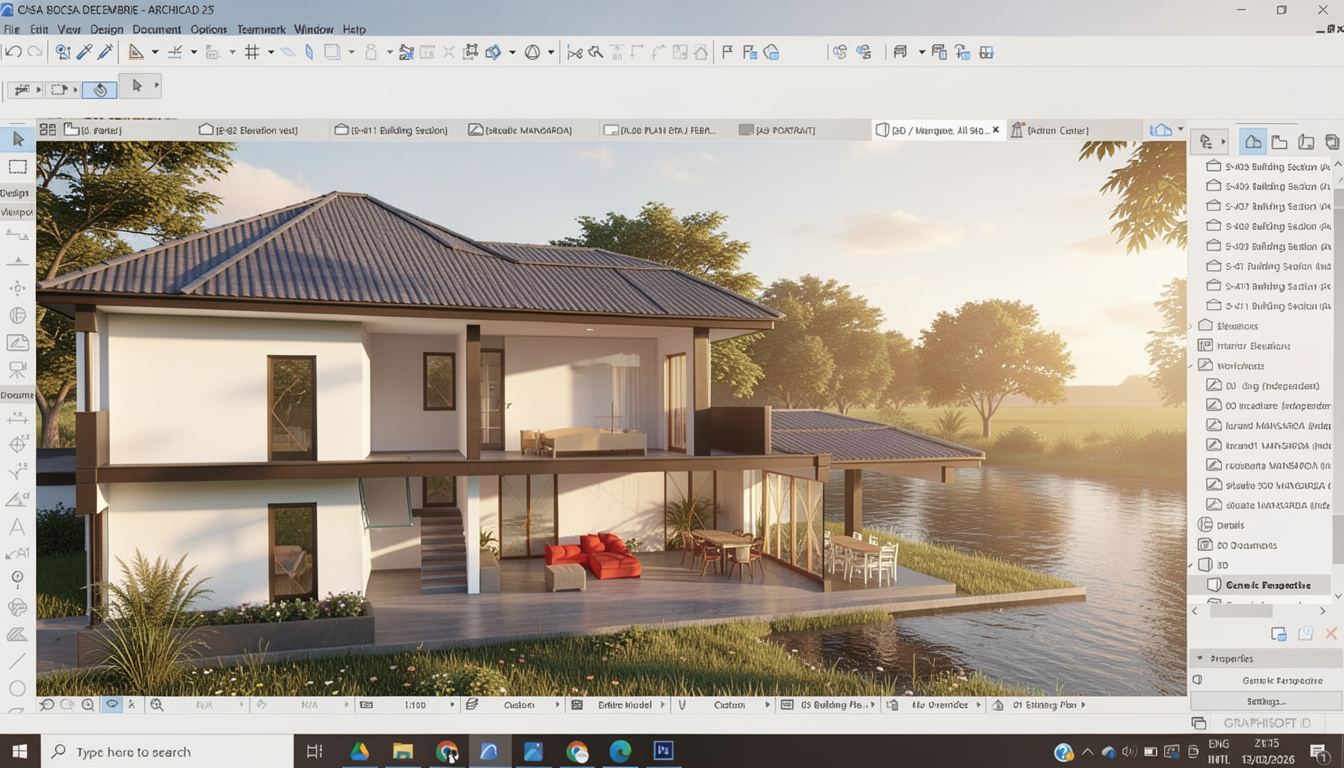Click the Pick Up Parameters eyedropper icon
This screenshot has height=768, width=1344.
[85, 52]
